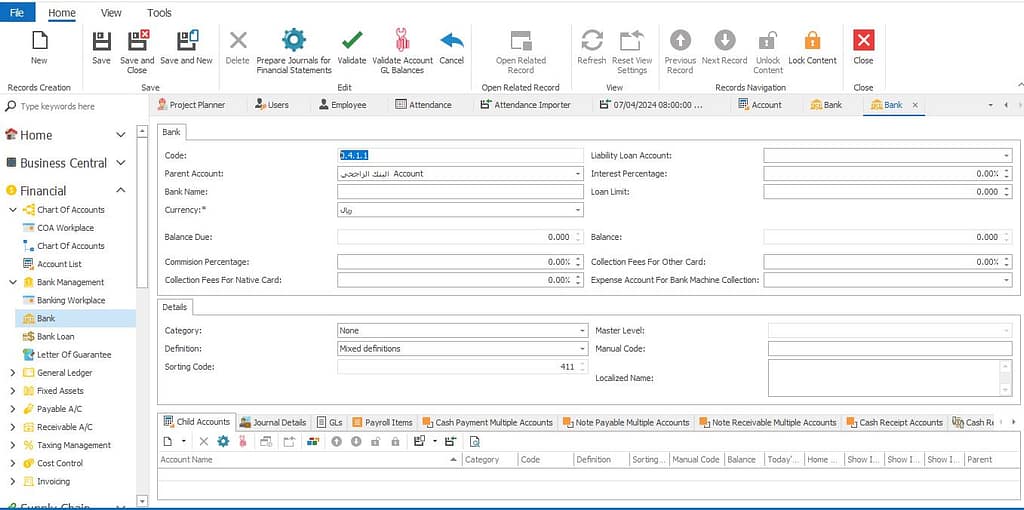Click Reset View Settings icon
Image resolution: width=1024 pixels, height=510 pixels.
pos(632,41)
